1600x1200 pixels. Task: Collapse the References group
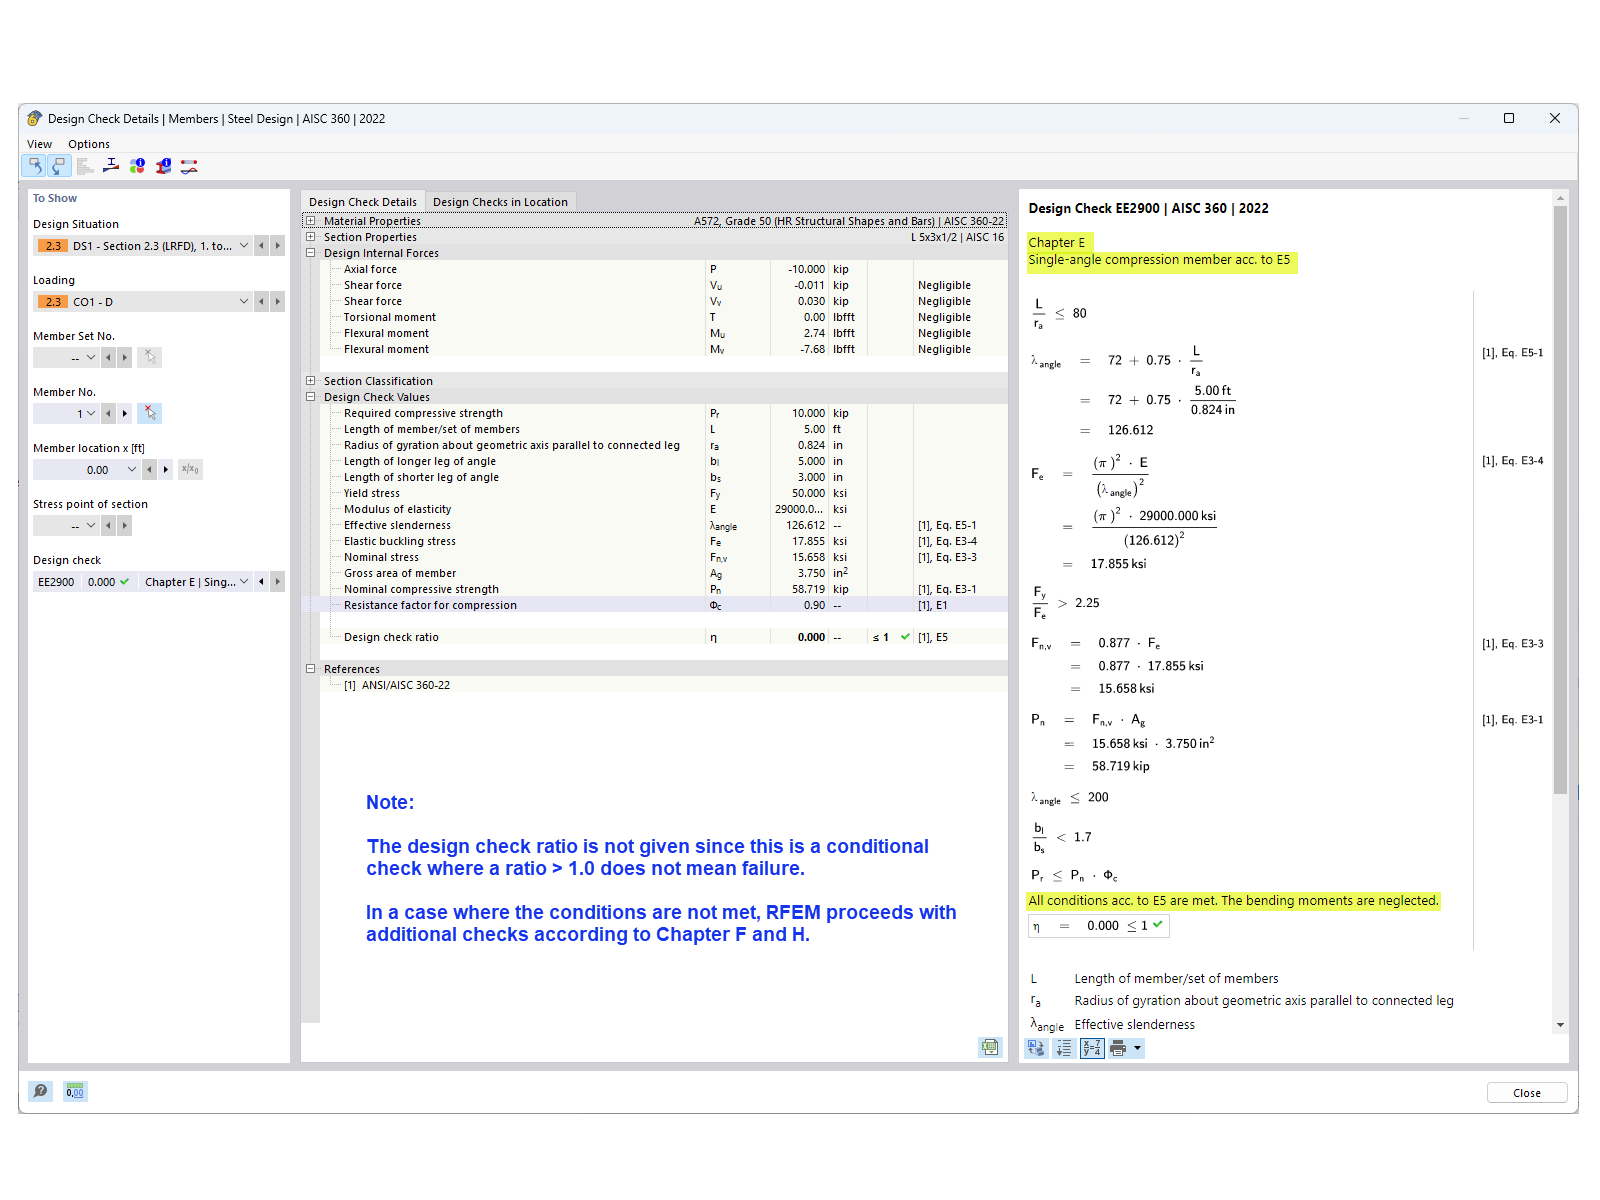tap(311, 669)
